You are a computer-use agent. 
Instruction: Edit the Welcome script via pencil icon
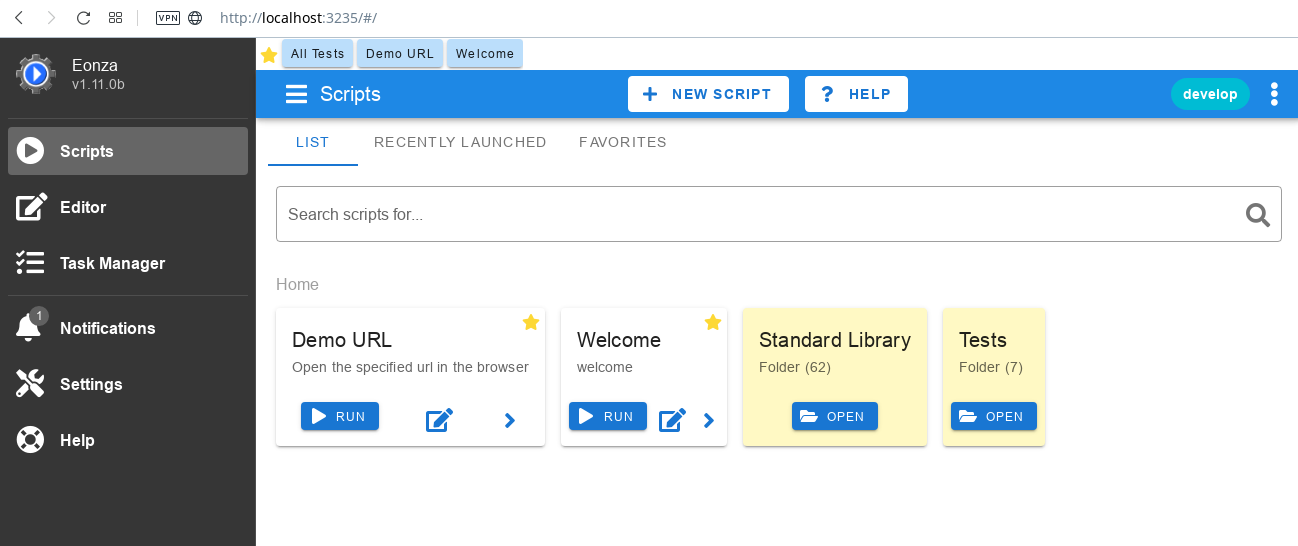(672, 420)
